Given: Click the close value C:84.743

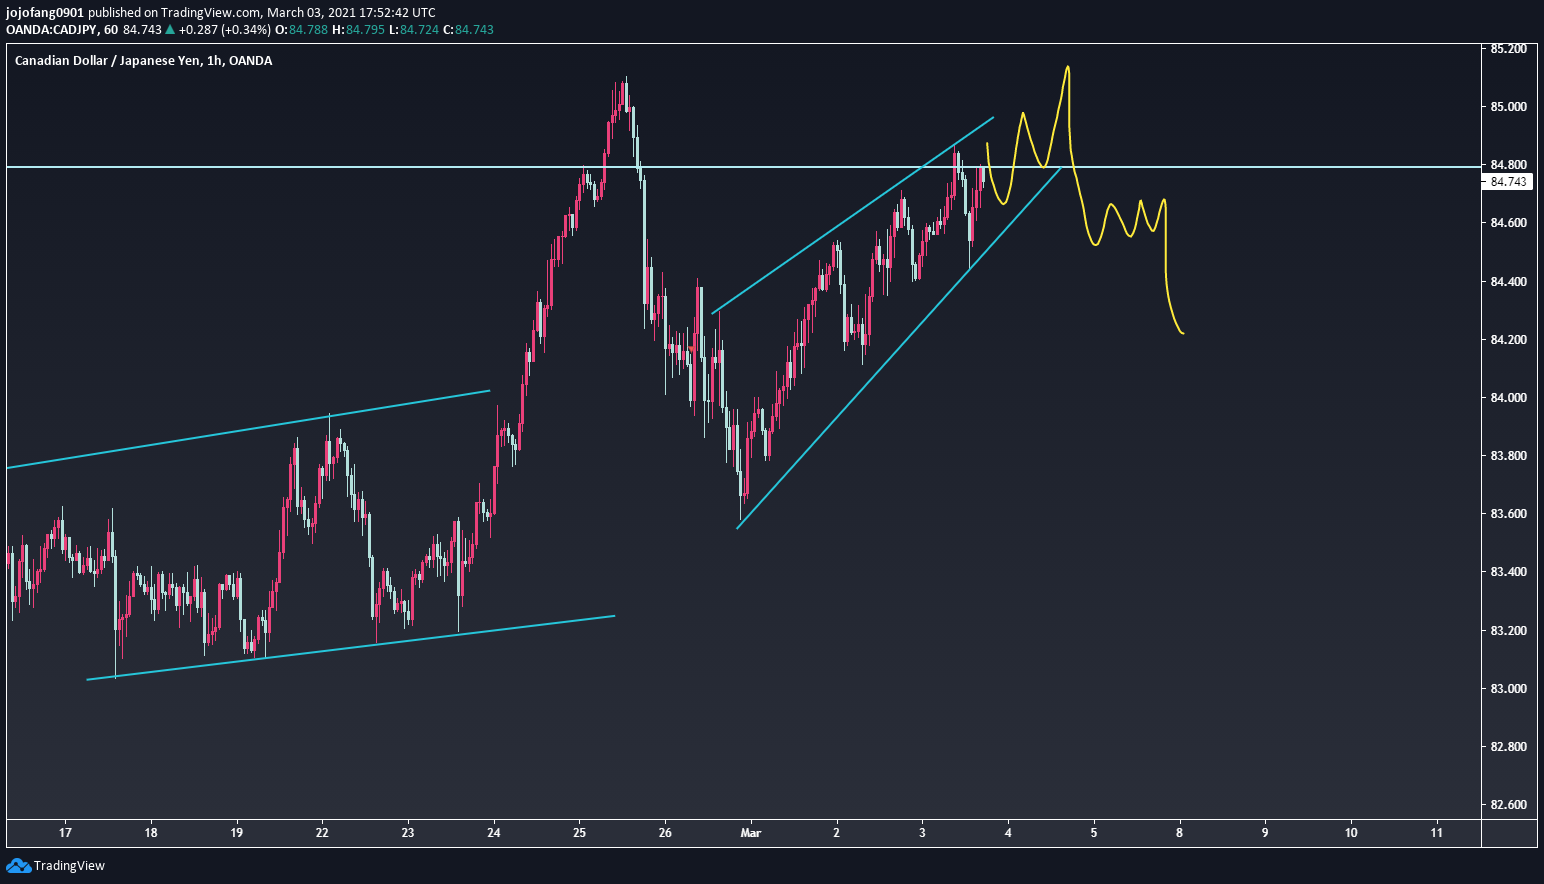Looking at the screenshot, I should pyautogui.click(x=468, y=30).
